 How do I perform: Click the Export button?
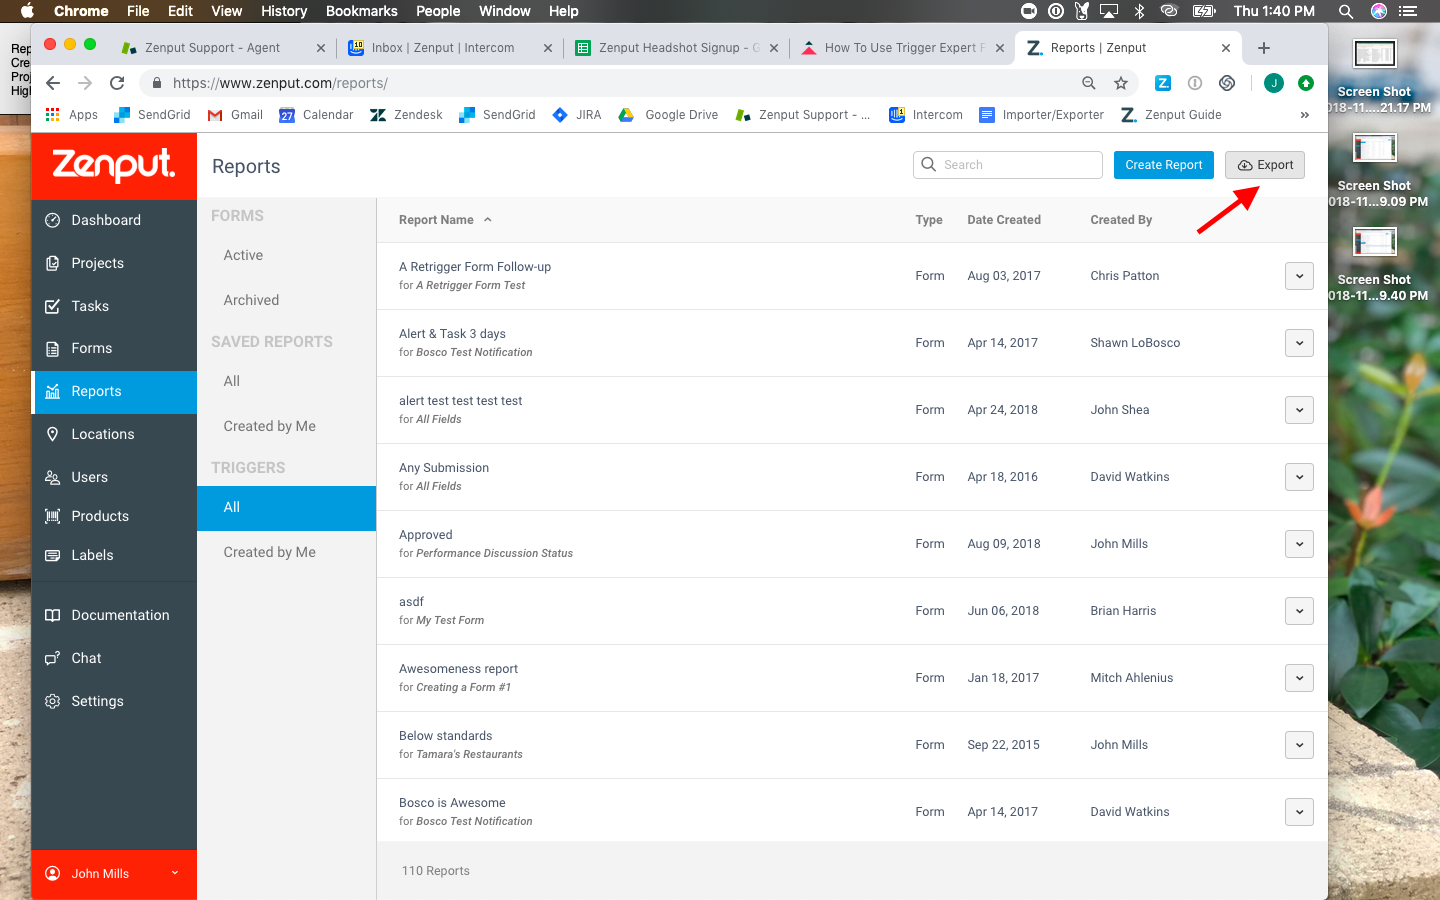1265,165
